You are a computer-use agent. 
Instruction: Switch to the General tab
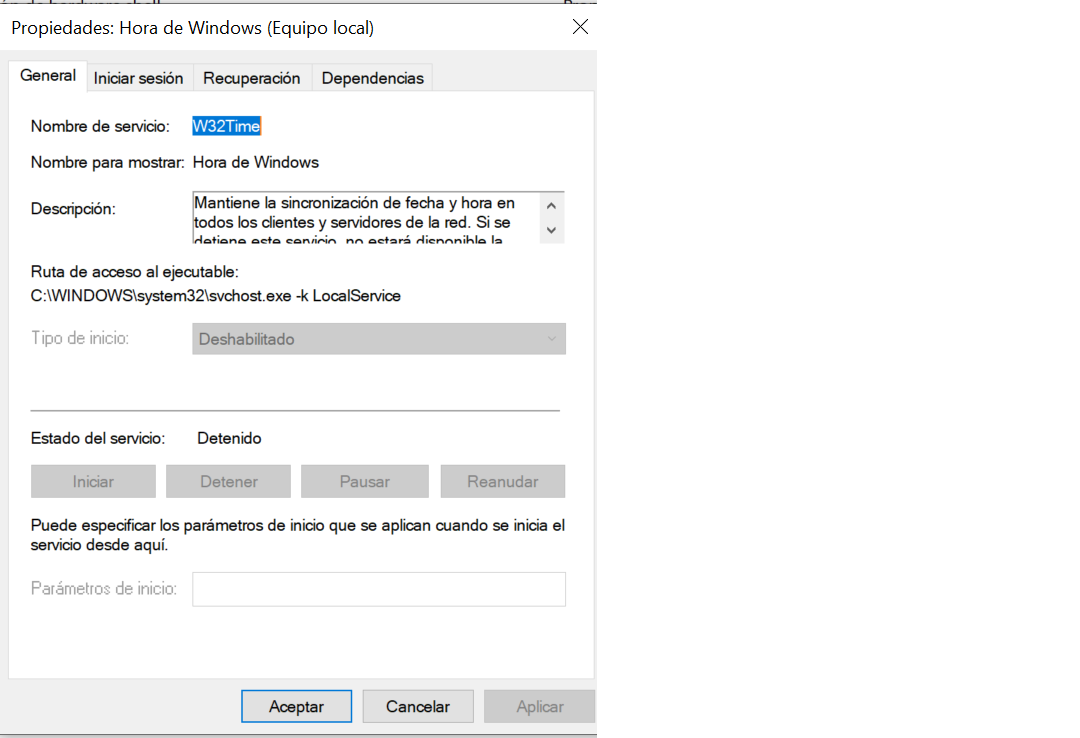pyautogui.click(x=48, y=76)
